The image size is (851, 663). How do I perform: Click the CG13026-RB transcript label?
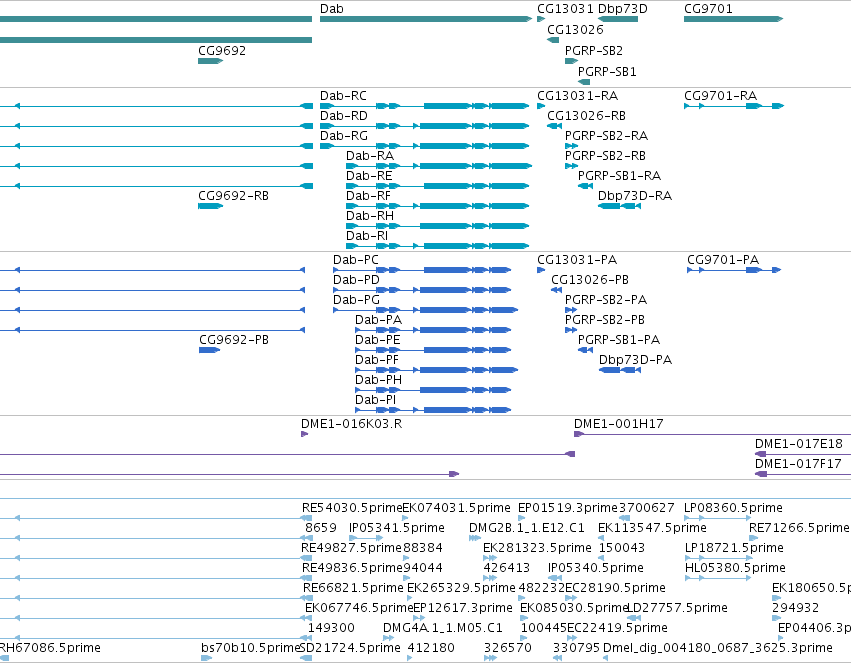[586, 116]
